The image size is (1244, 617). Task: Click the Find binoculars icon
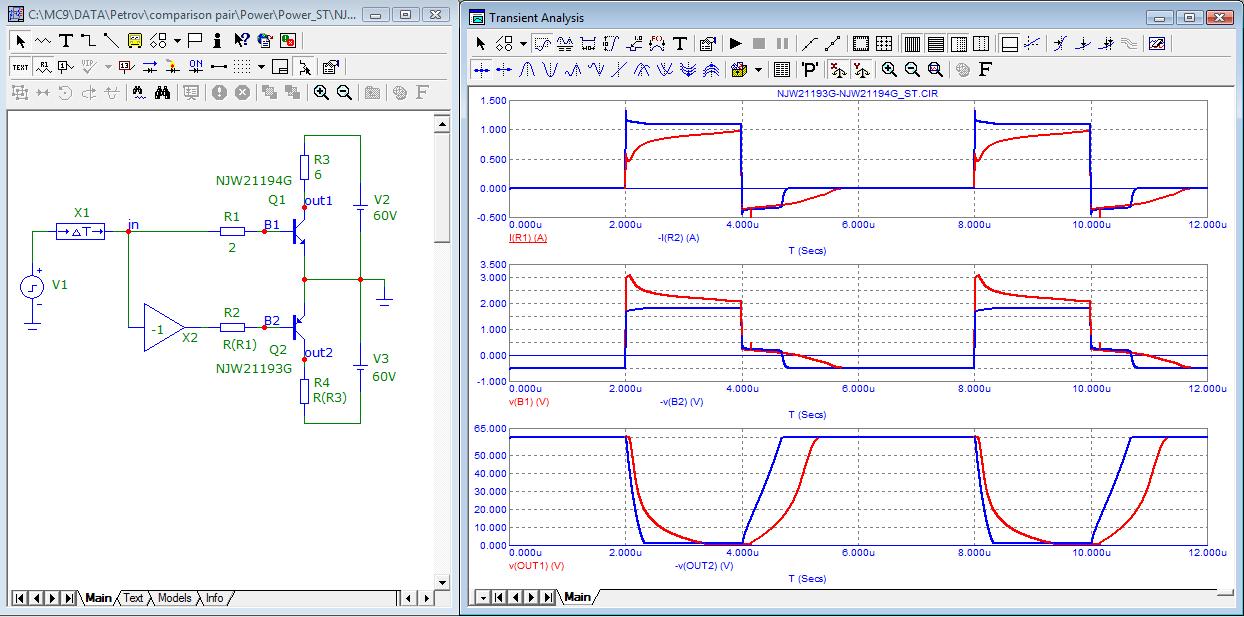[x=163, y=93]
